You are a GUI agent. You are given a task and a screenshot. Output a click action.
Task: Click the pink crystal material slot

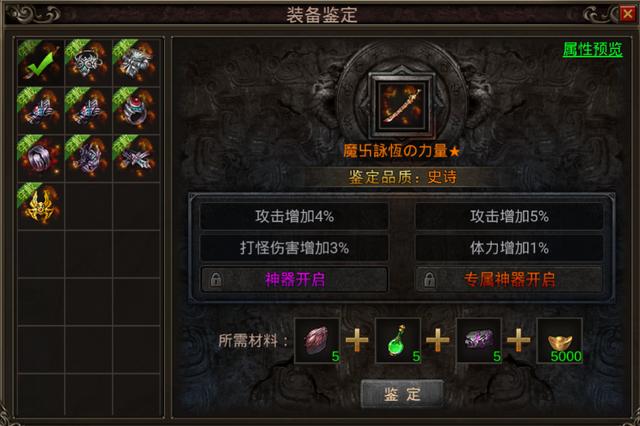pos(317,341)
